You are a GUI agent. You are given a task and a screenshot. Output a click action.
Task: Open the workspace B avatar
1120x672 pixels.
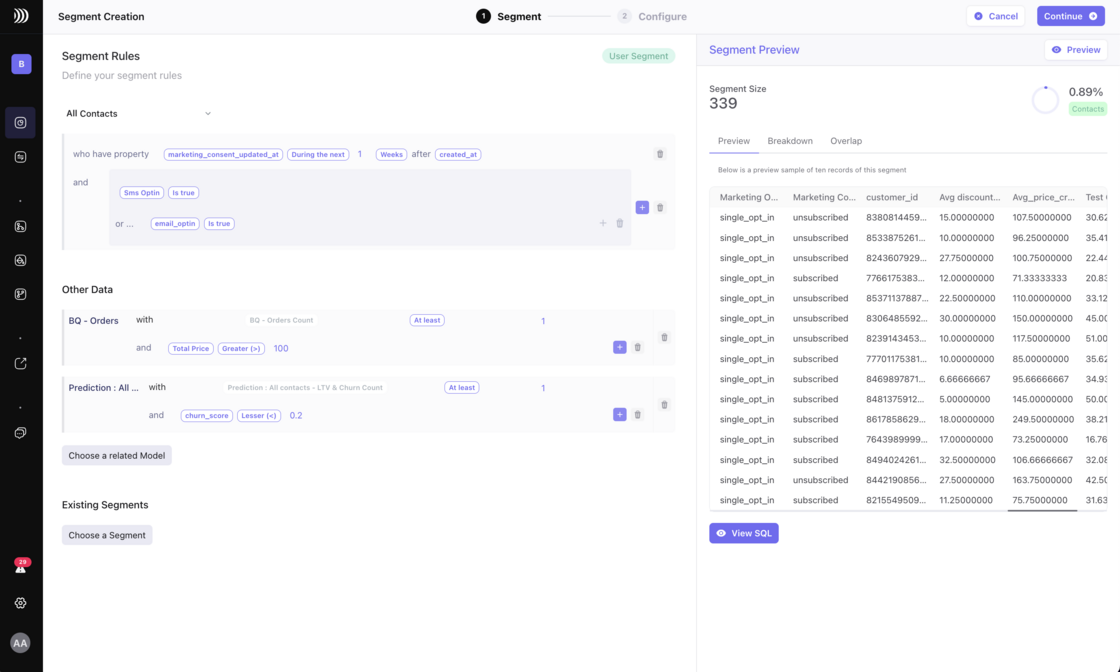(21, 64)
